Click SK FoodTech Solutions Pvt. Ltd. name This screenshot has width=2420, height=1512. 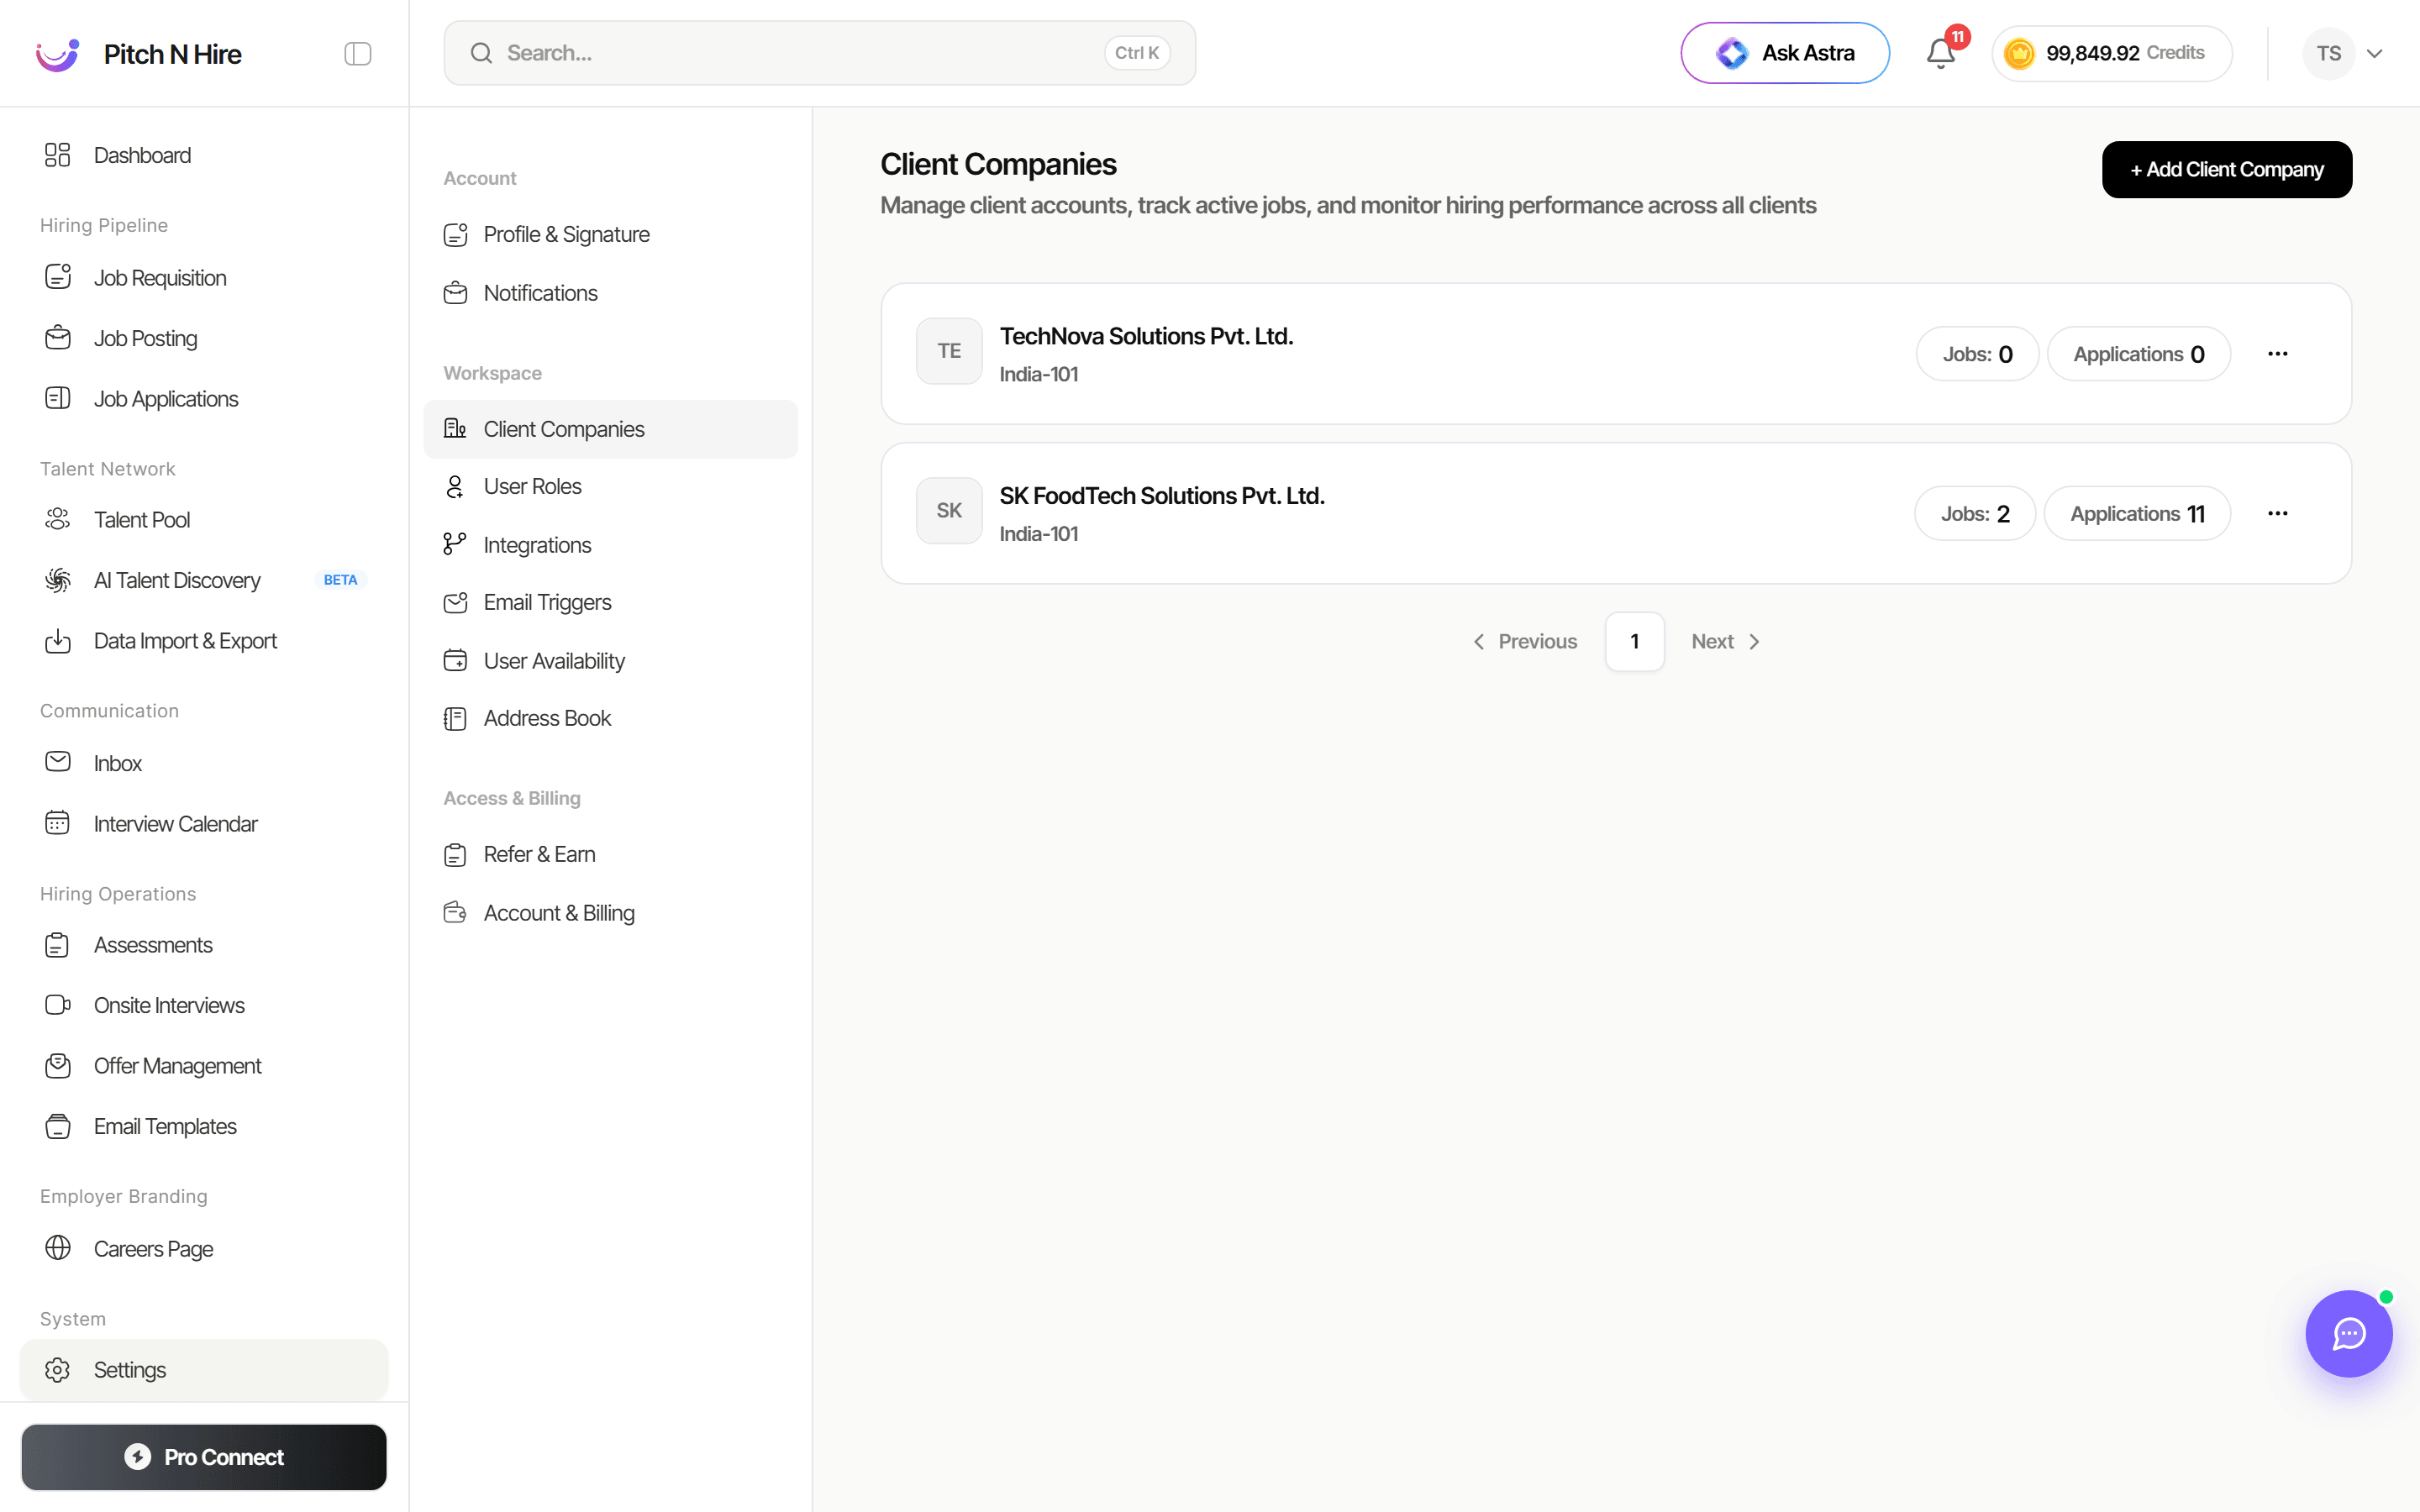[x=1162, y=497]
